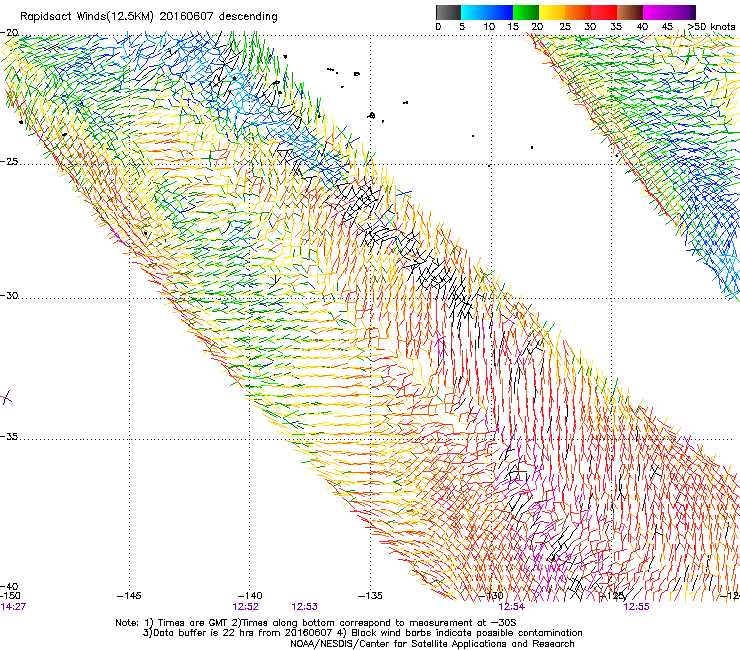Image resolution: width=740 pixels, height=650 pixels.
Task: Click the brown 35–40 knots legend segment
Action: [630, 12]
